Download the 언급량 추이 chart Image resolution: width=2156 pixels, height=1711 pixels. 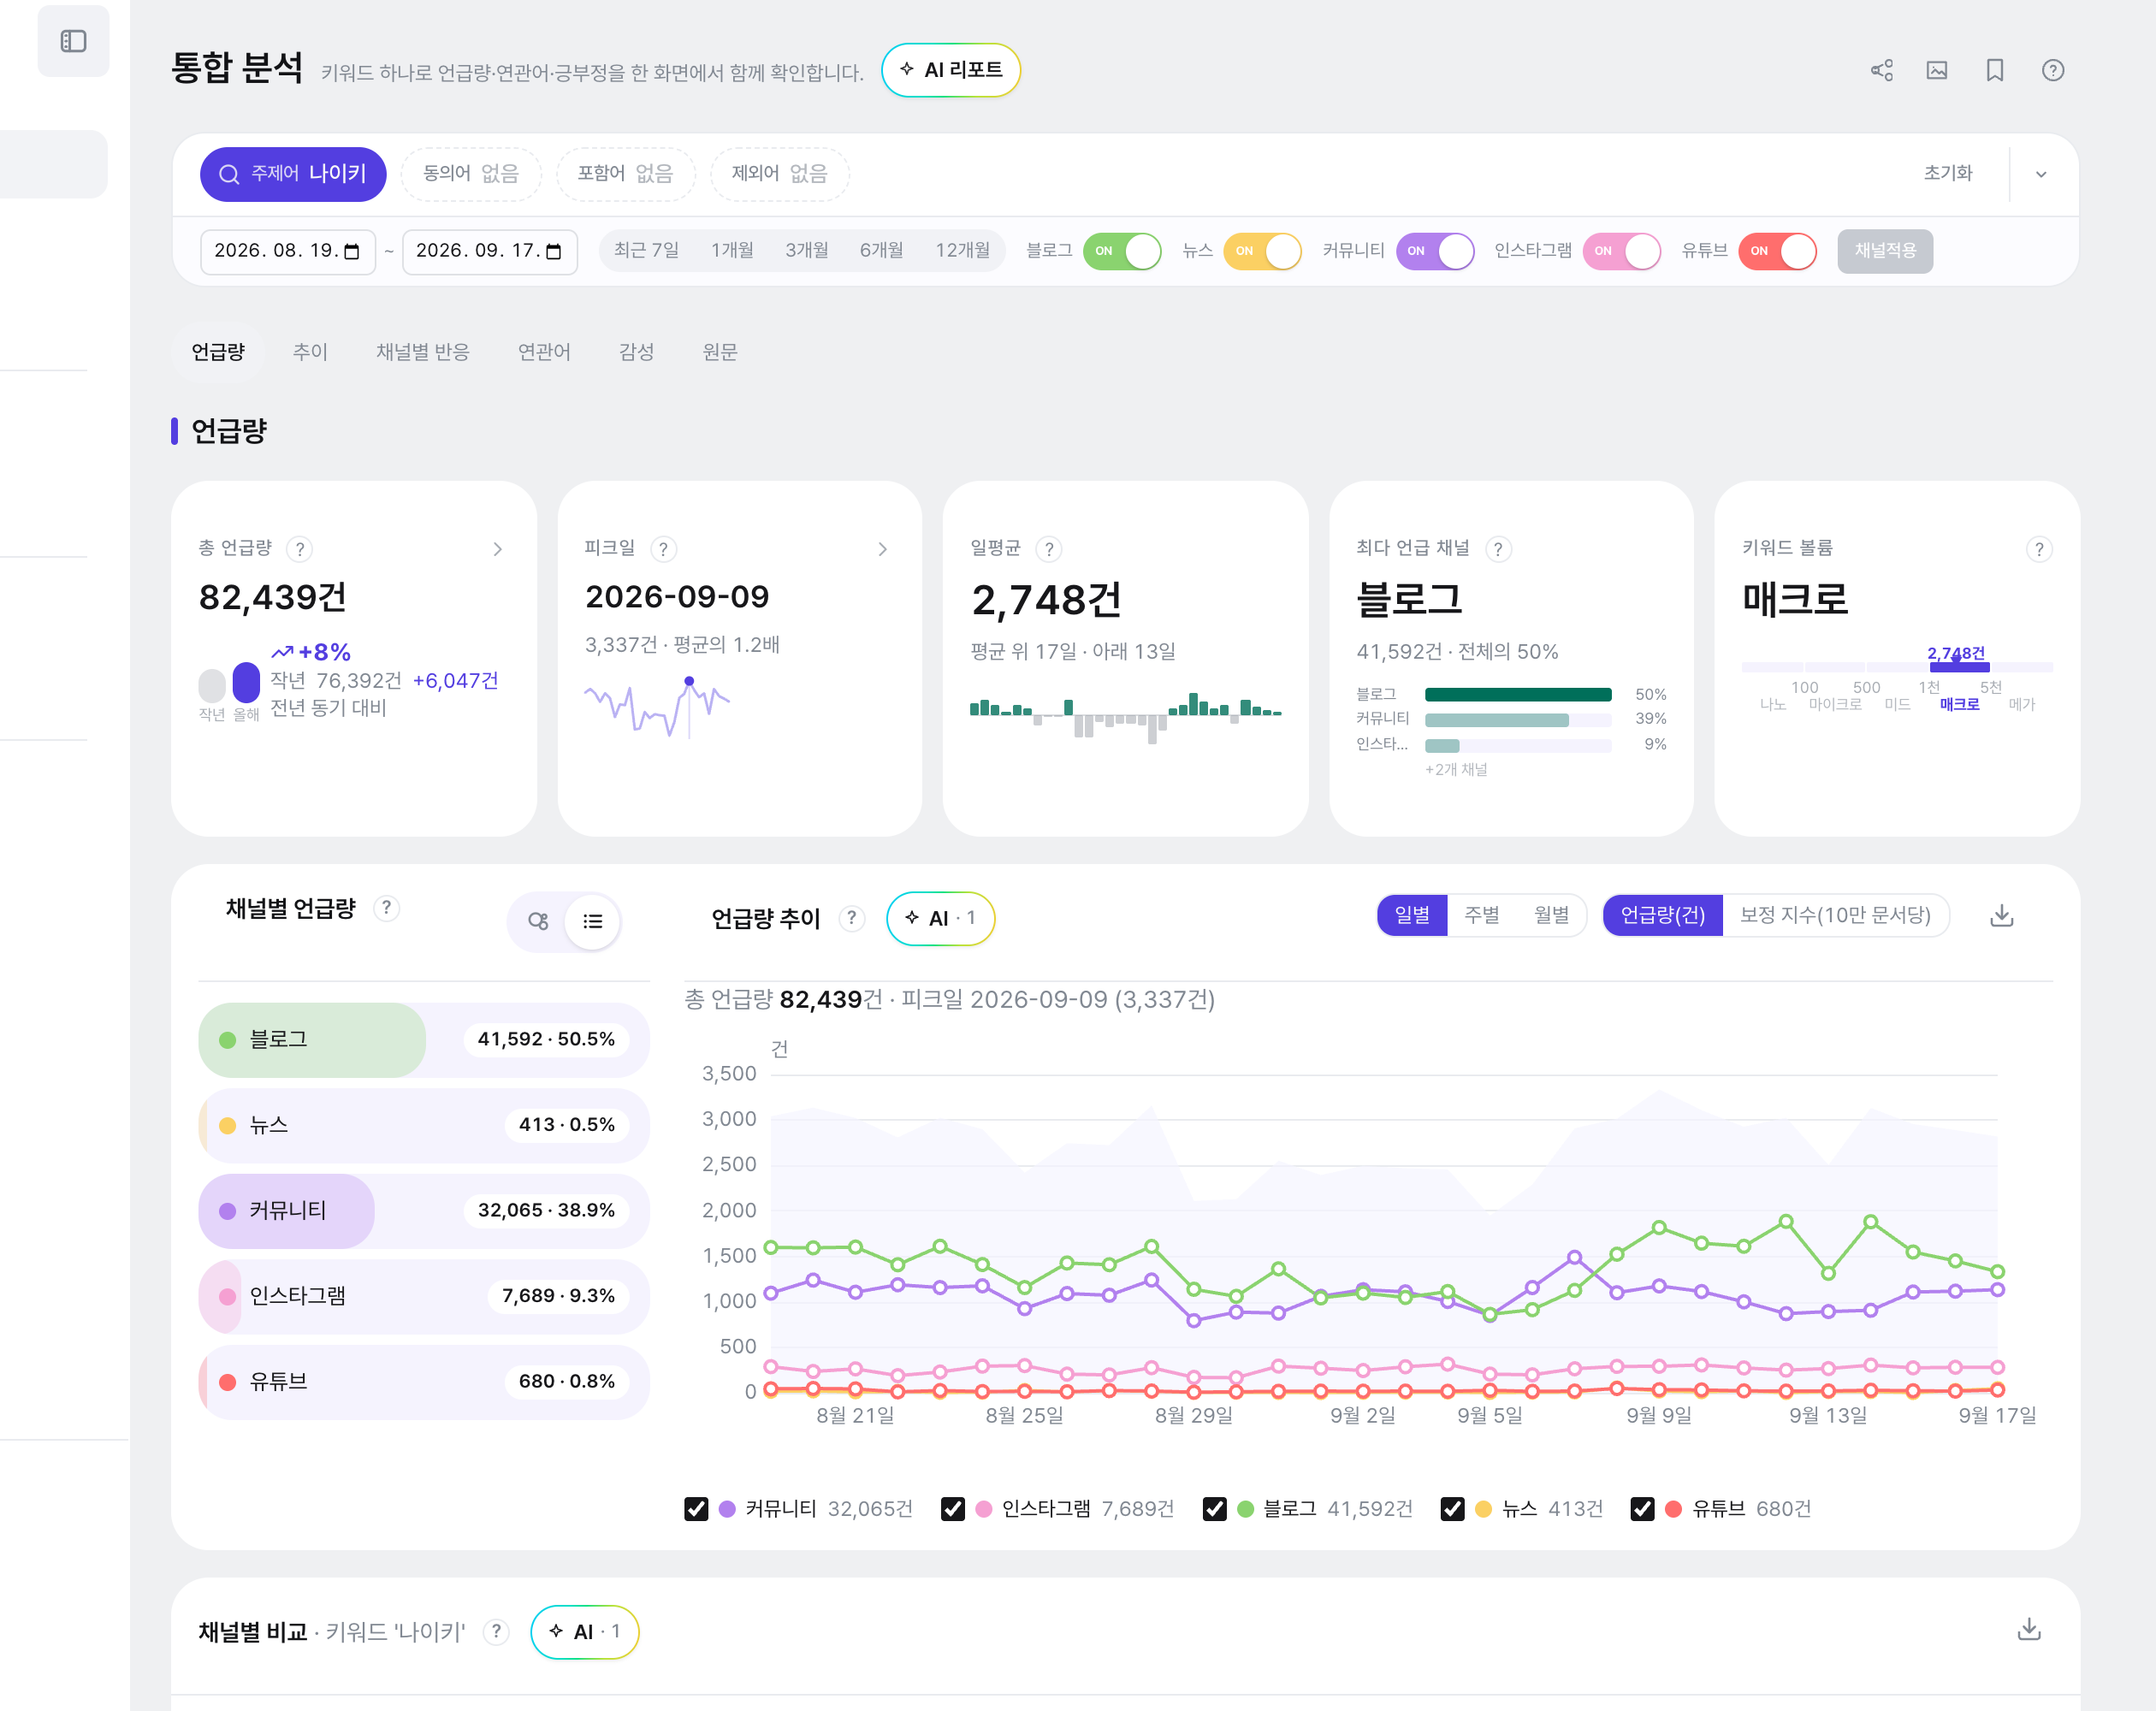tap(2001, 915)
